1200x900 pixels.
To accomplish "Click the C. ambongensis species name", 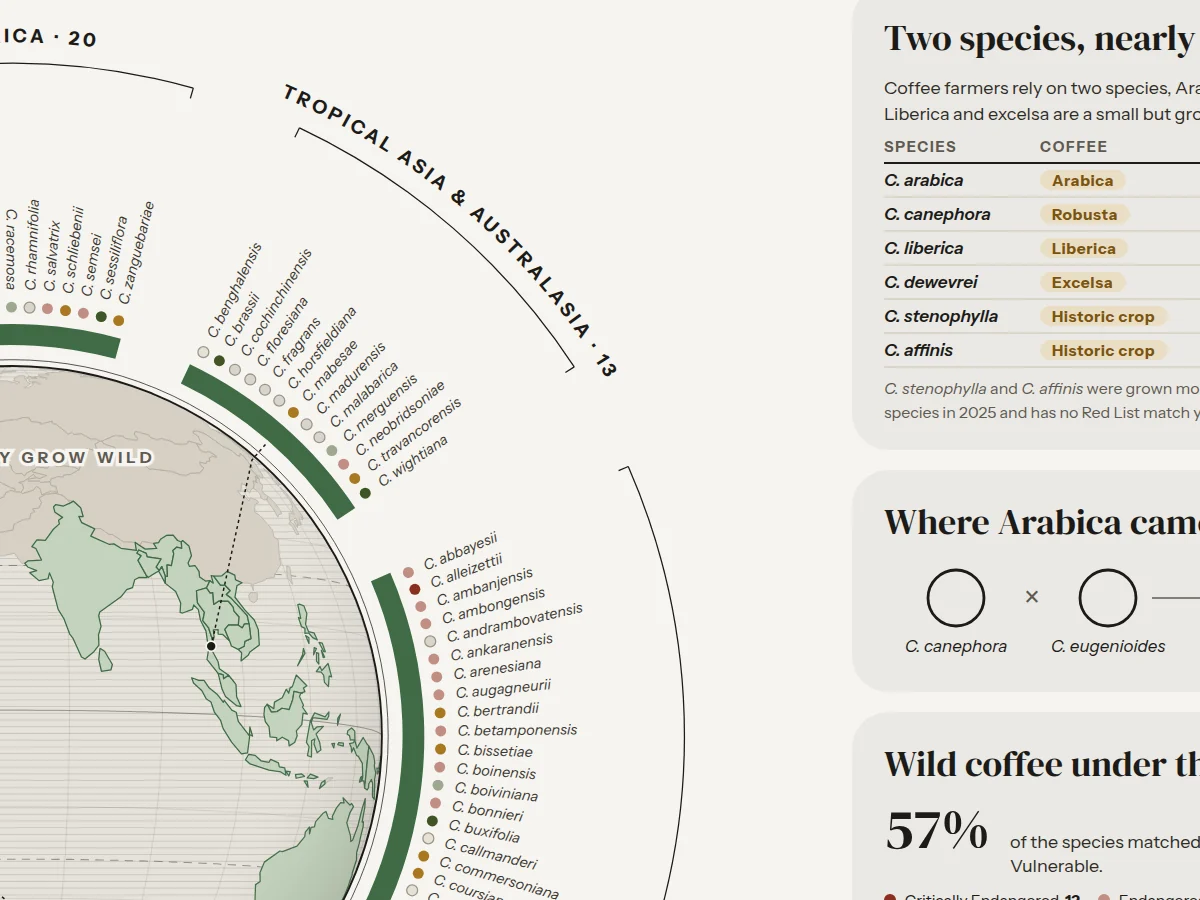I will pos(493,606).
